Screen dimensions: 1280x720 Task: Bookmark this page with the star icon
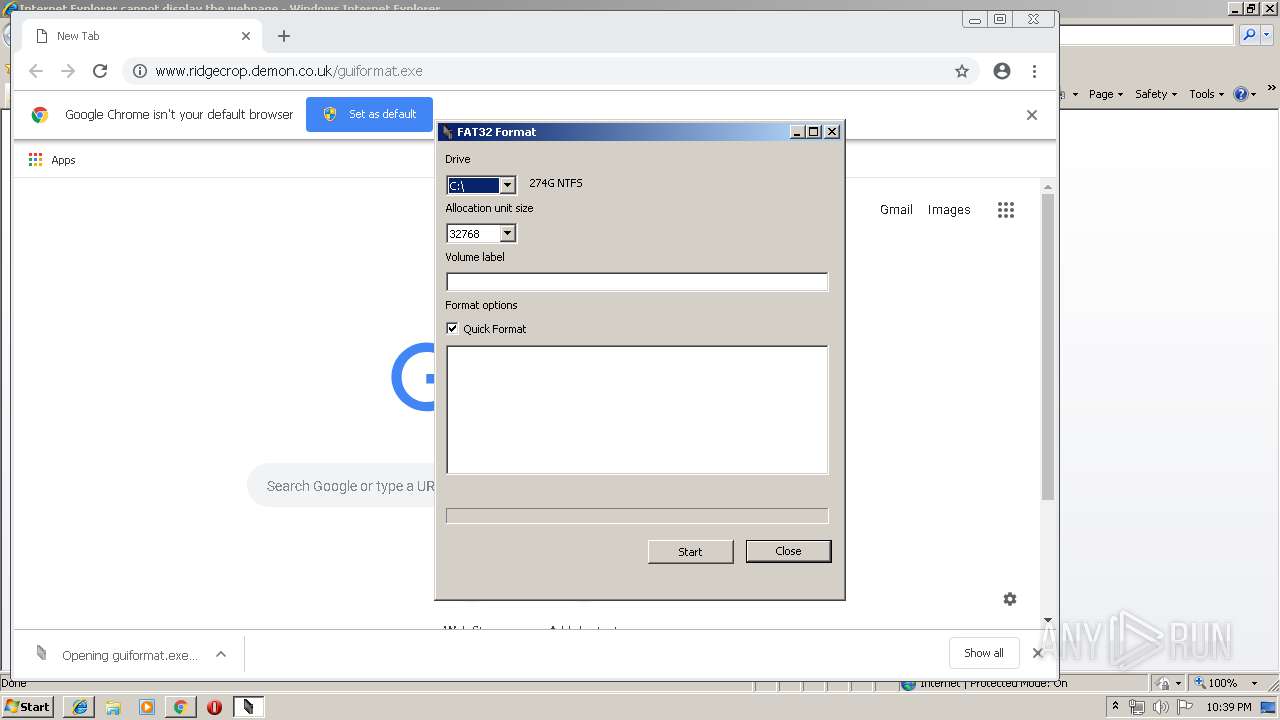962,71
